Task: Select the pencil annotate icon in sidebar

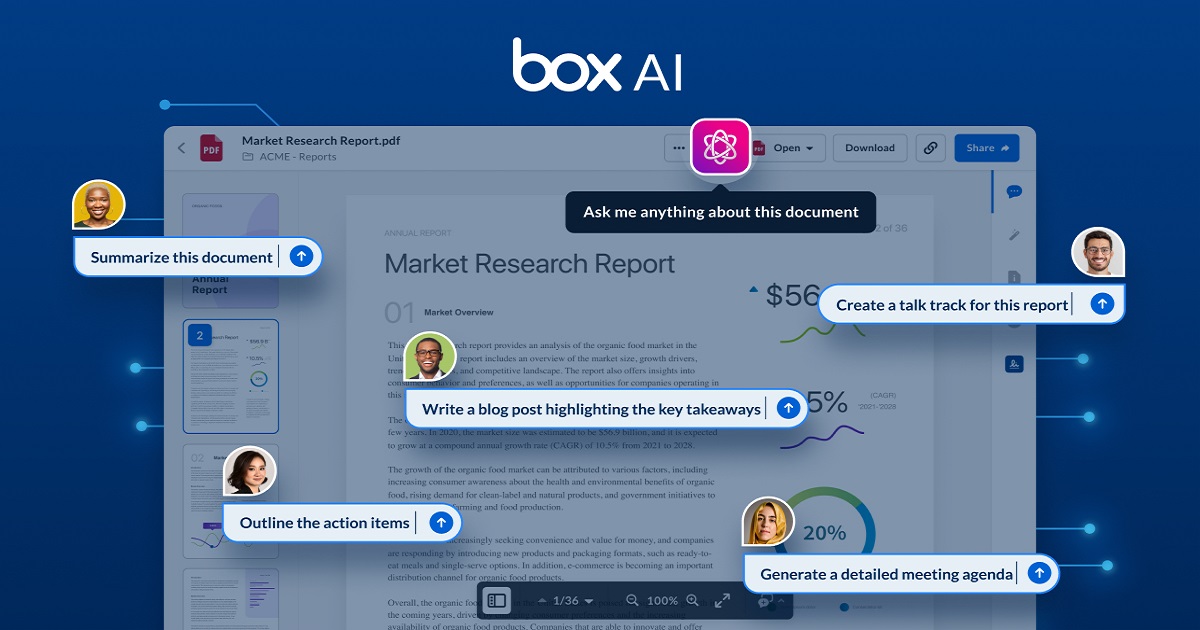Action: click(x=1014, y=235)
